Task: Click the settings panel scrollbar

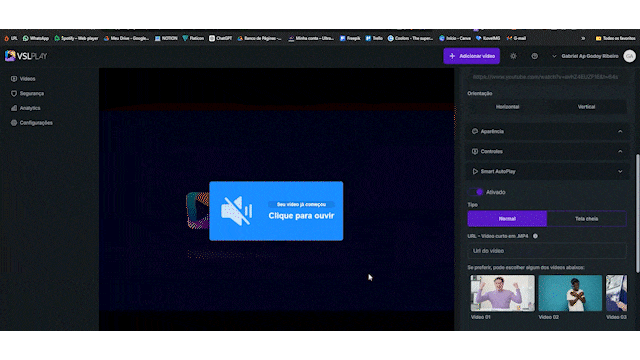Action: (637, 213)
